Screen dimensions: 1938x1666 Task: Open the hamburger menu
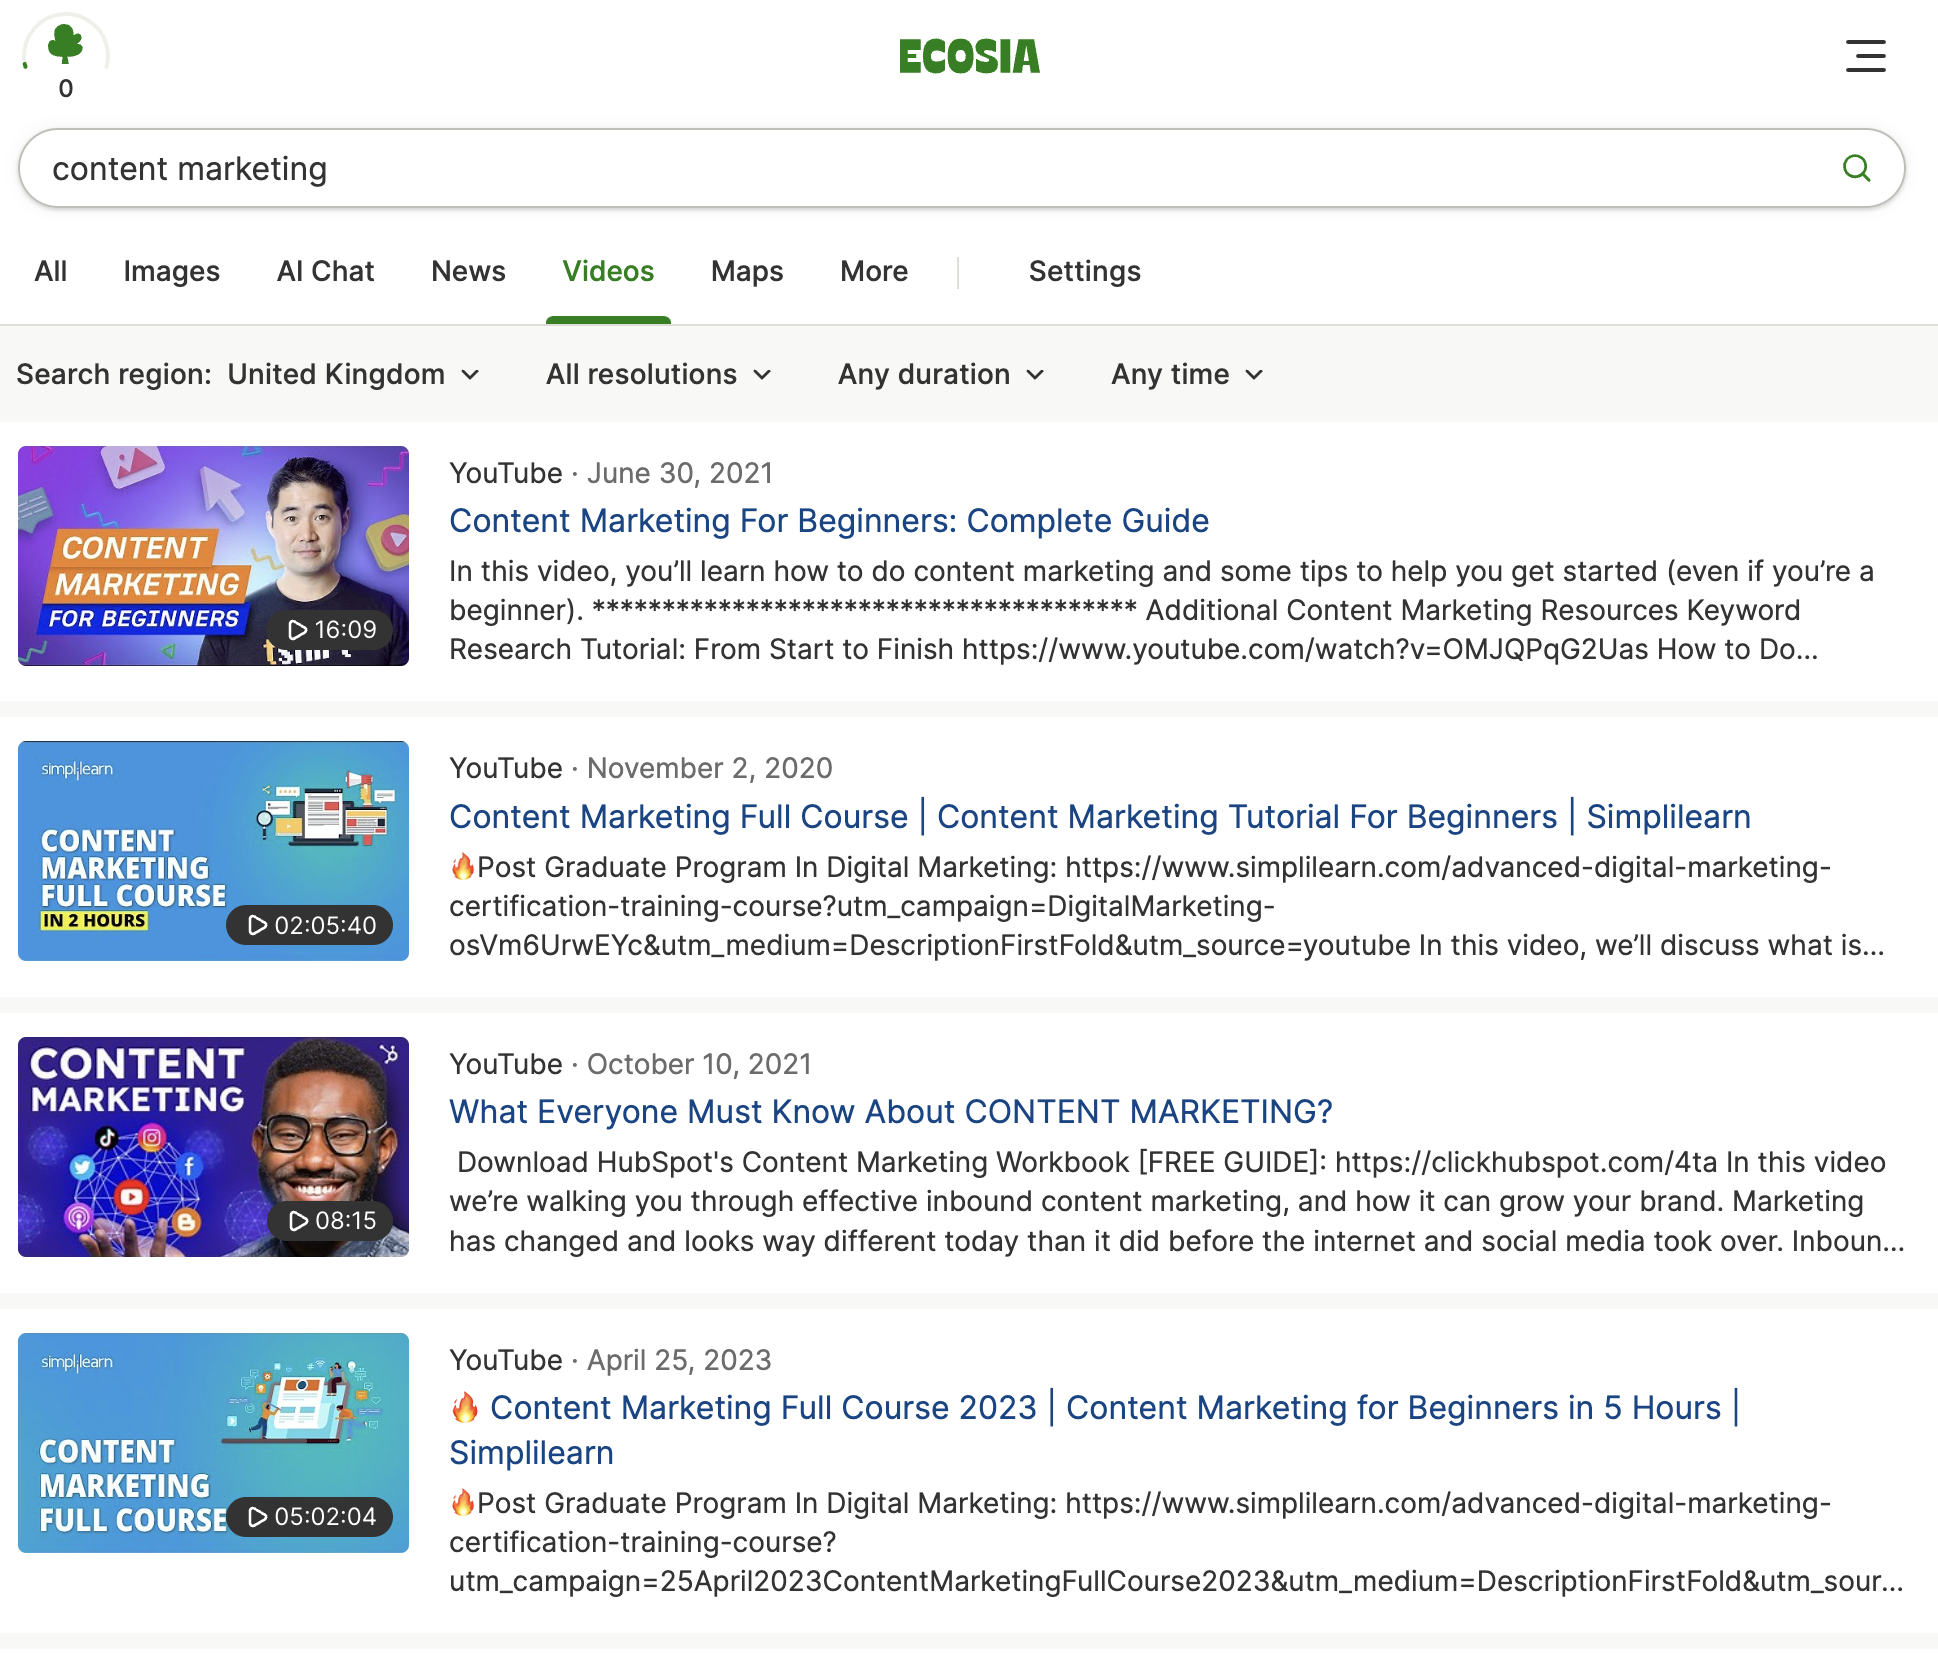(x=1866, y=57)
